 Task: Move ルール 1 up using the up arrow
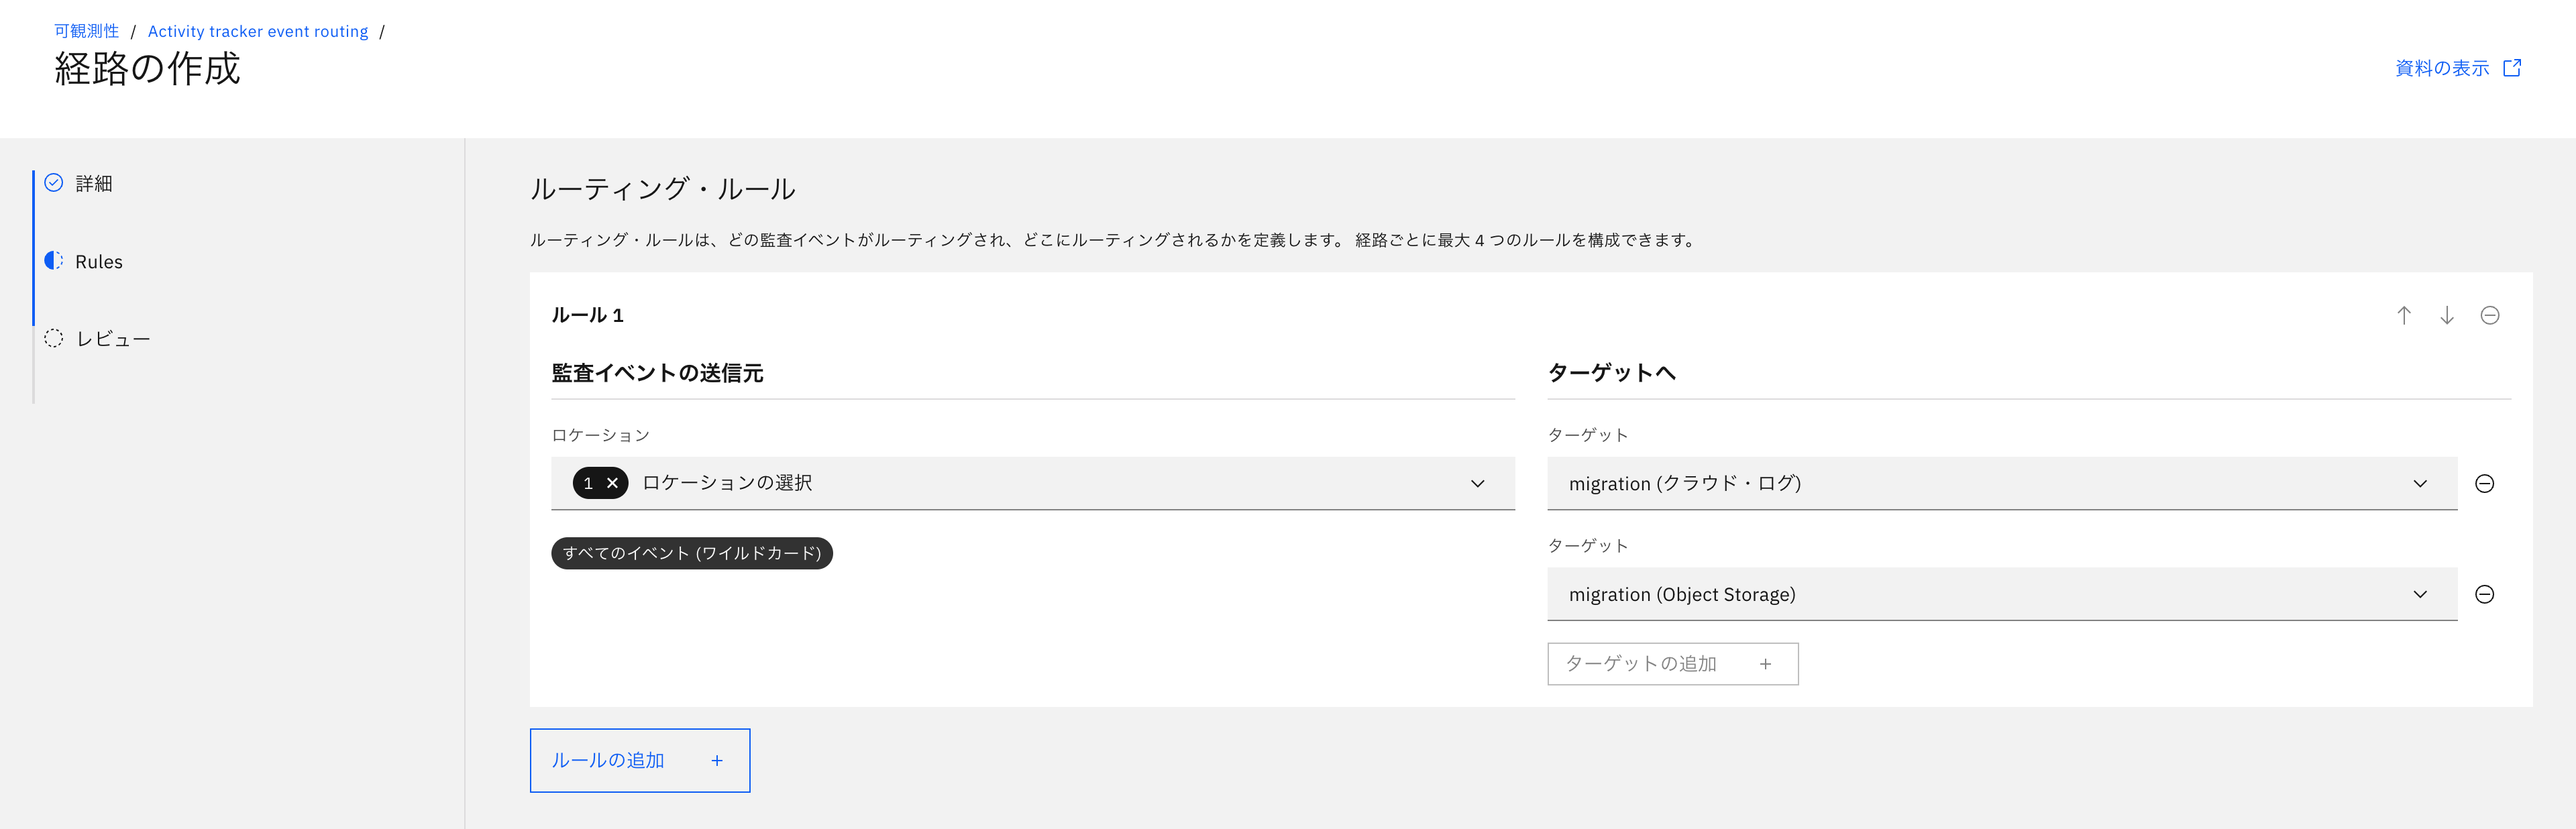(2404, 315)
